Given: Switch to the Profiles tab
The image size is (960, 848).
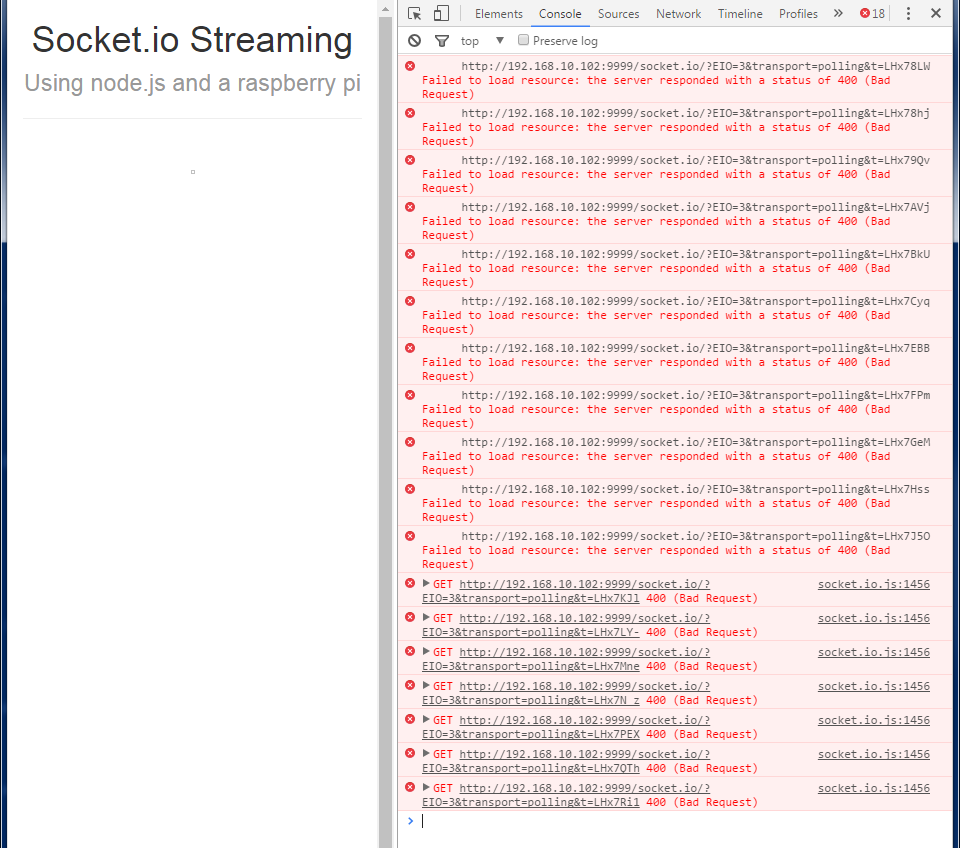Looking at the screenshot, I should tap(798, 13).
